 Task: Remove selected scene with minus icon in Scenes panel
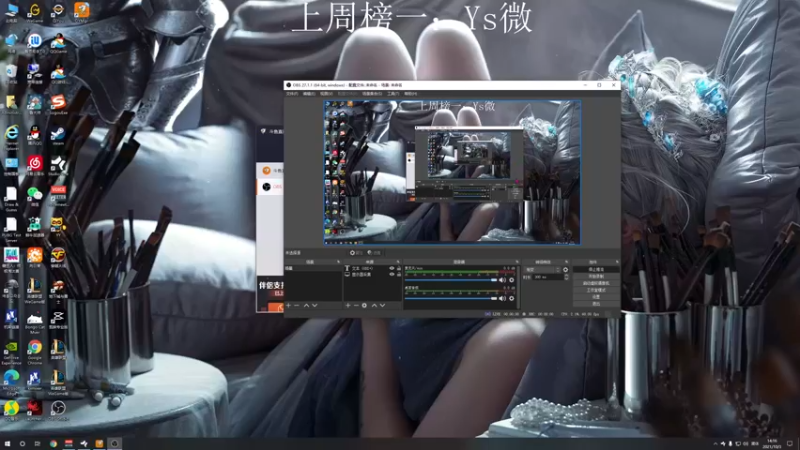(x=297, y=306)
